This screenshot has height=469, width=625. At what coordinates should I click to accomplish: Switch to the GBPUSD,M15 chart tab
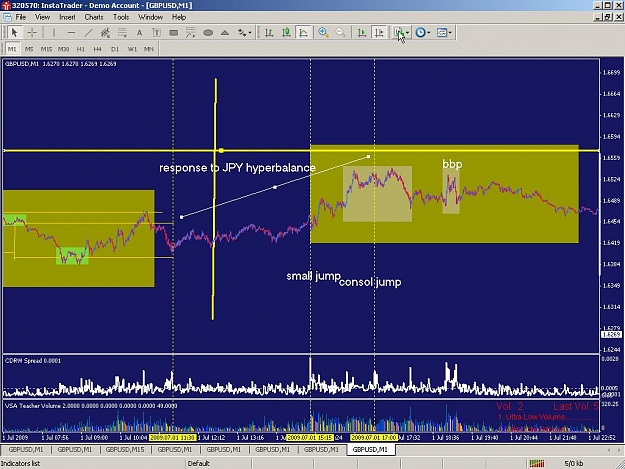[125, 449]
